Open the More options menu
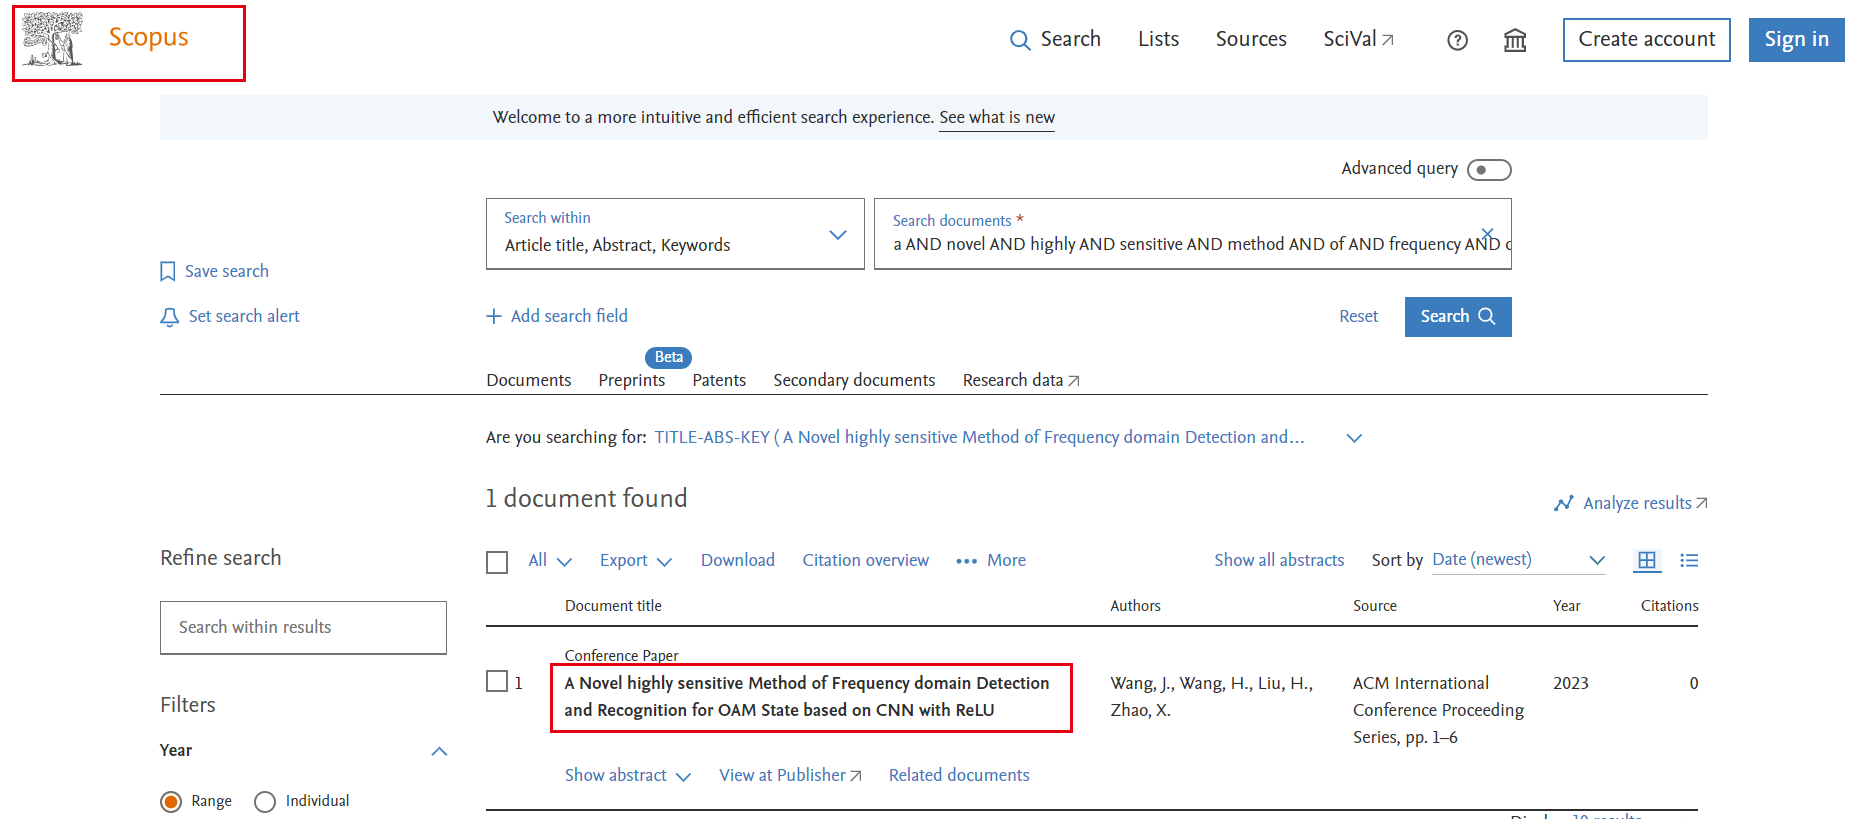This screenshot has width=1872, height=819. [x=991, y=561]
